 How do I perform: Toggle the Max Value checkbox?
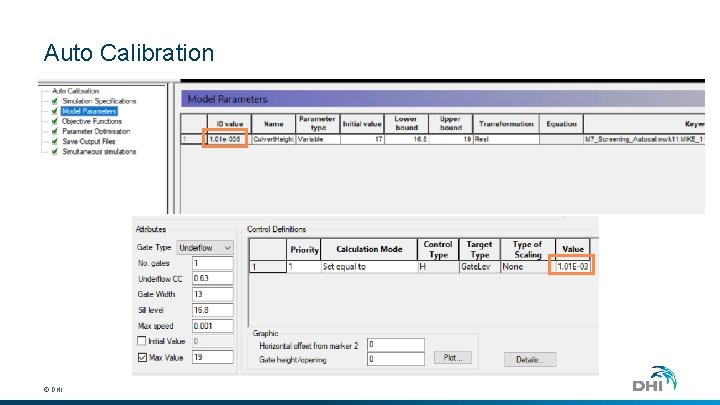(x=142, y=357)
